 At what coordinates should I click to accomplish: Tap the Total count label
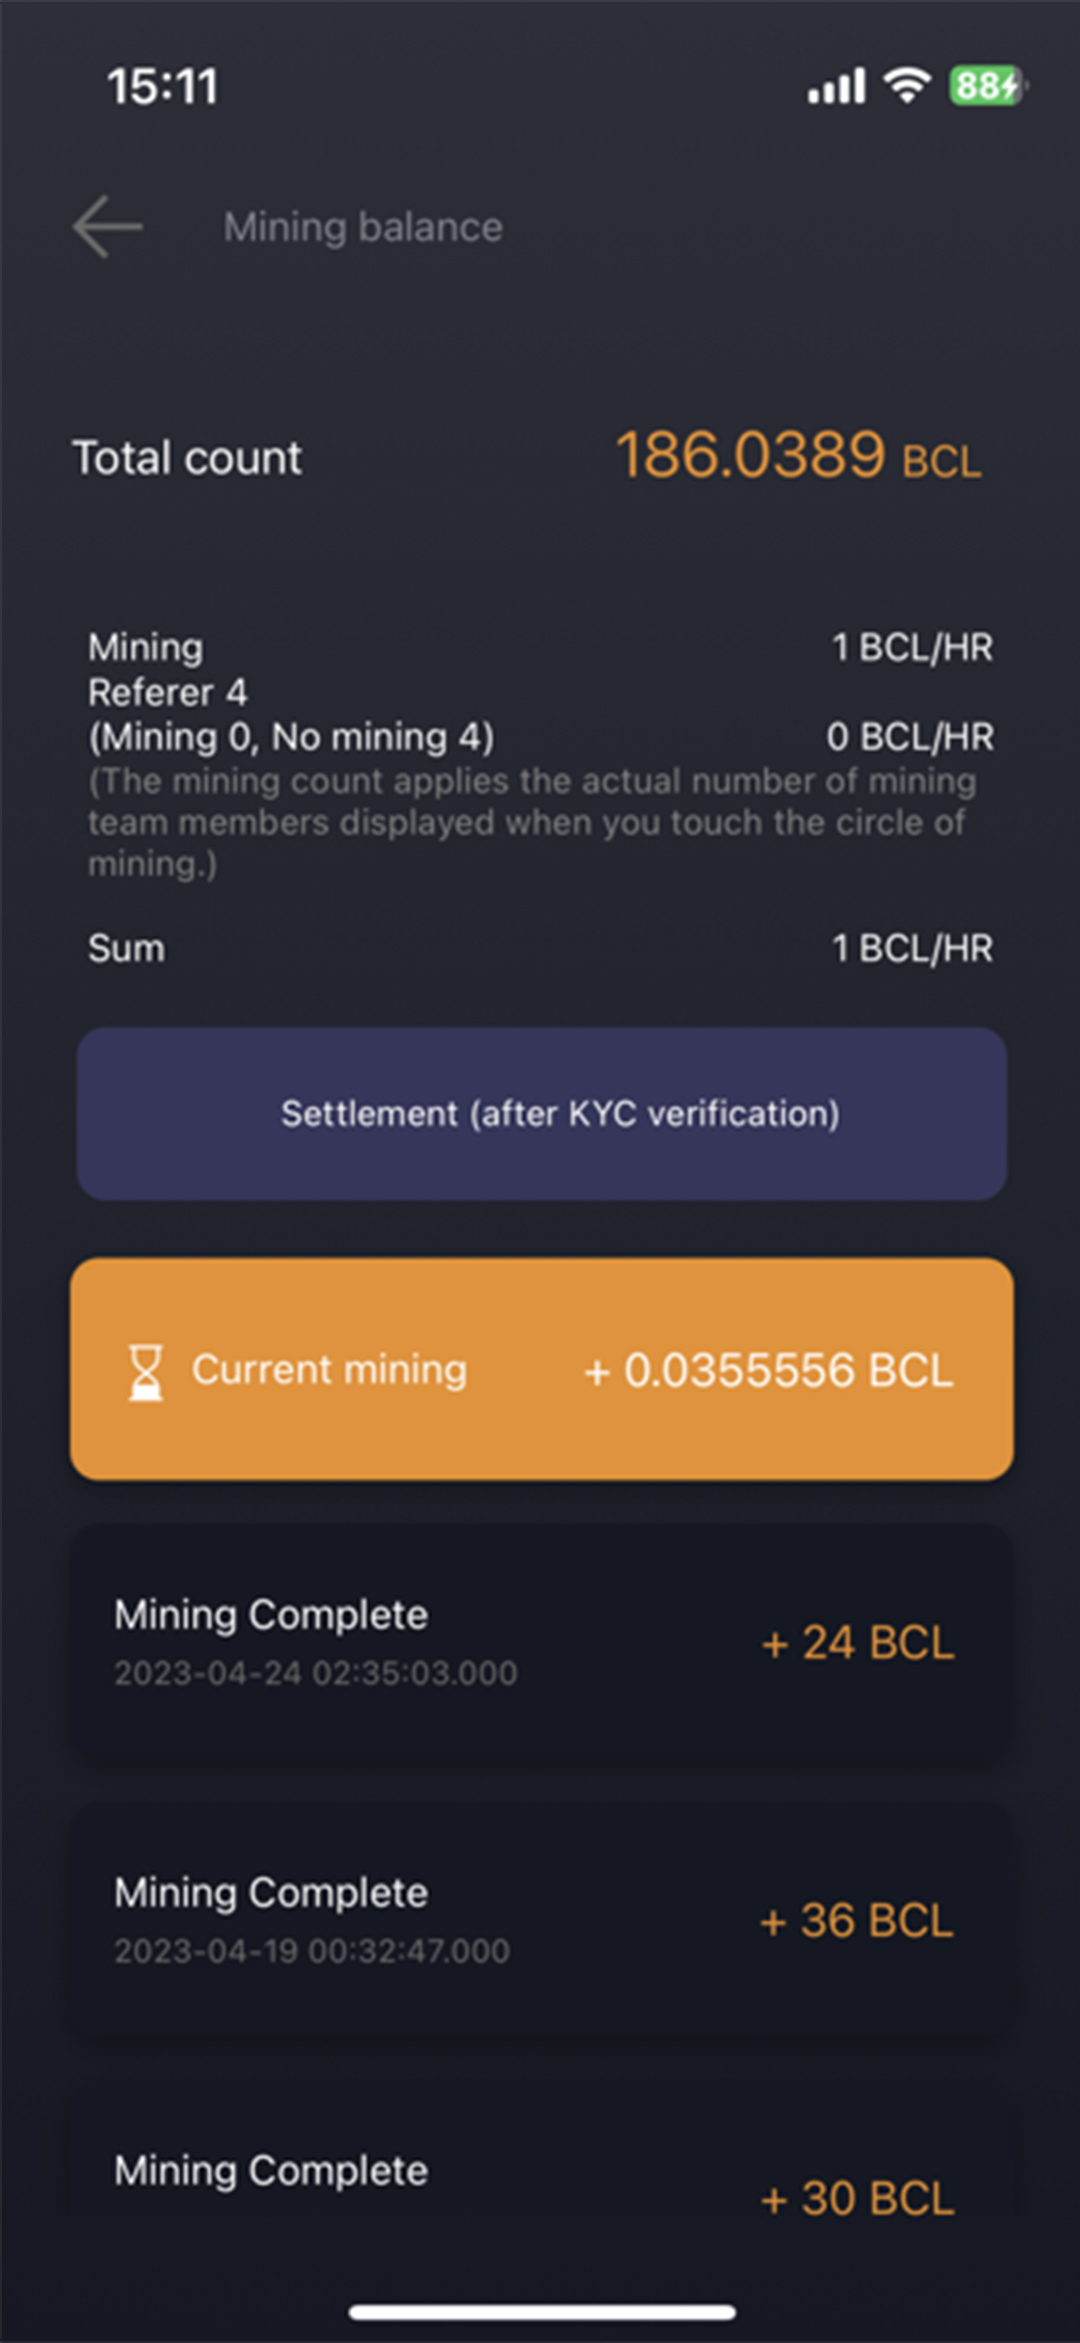(x=187, y=458)
